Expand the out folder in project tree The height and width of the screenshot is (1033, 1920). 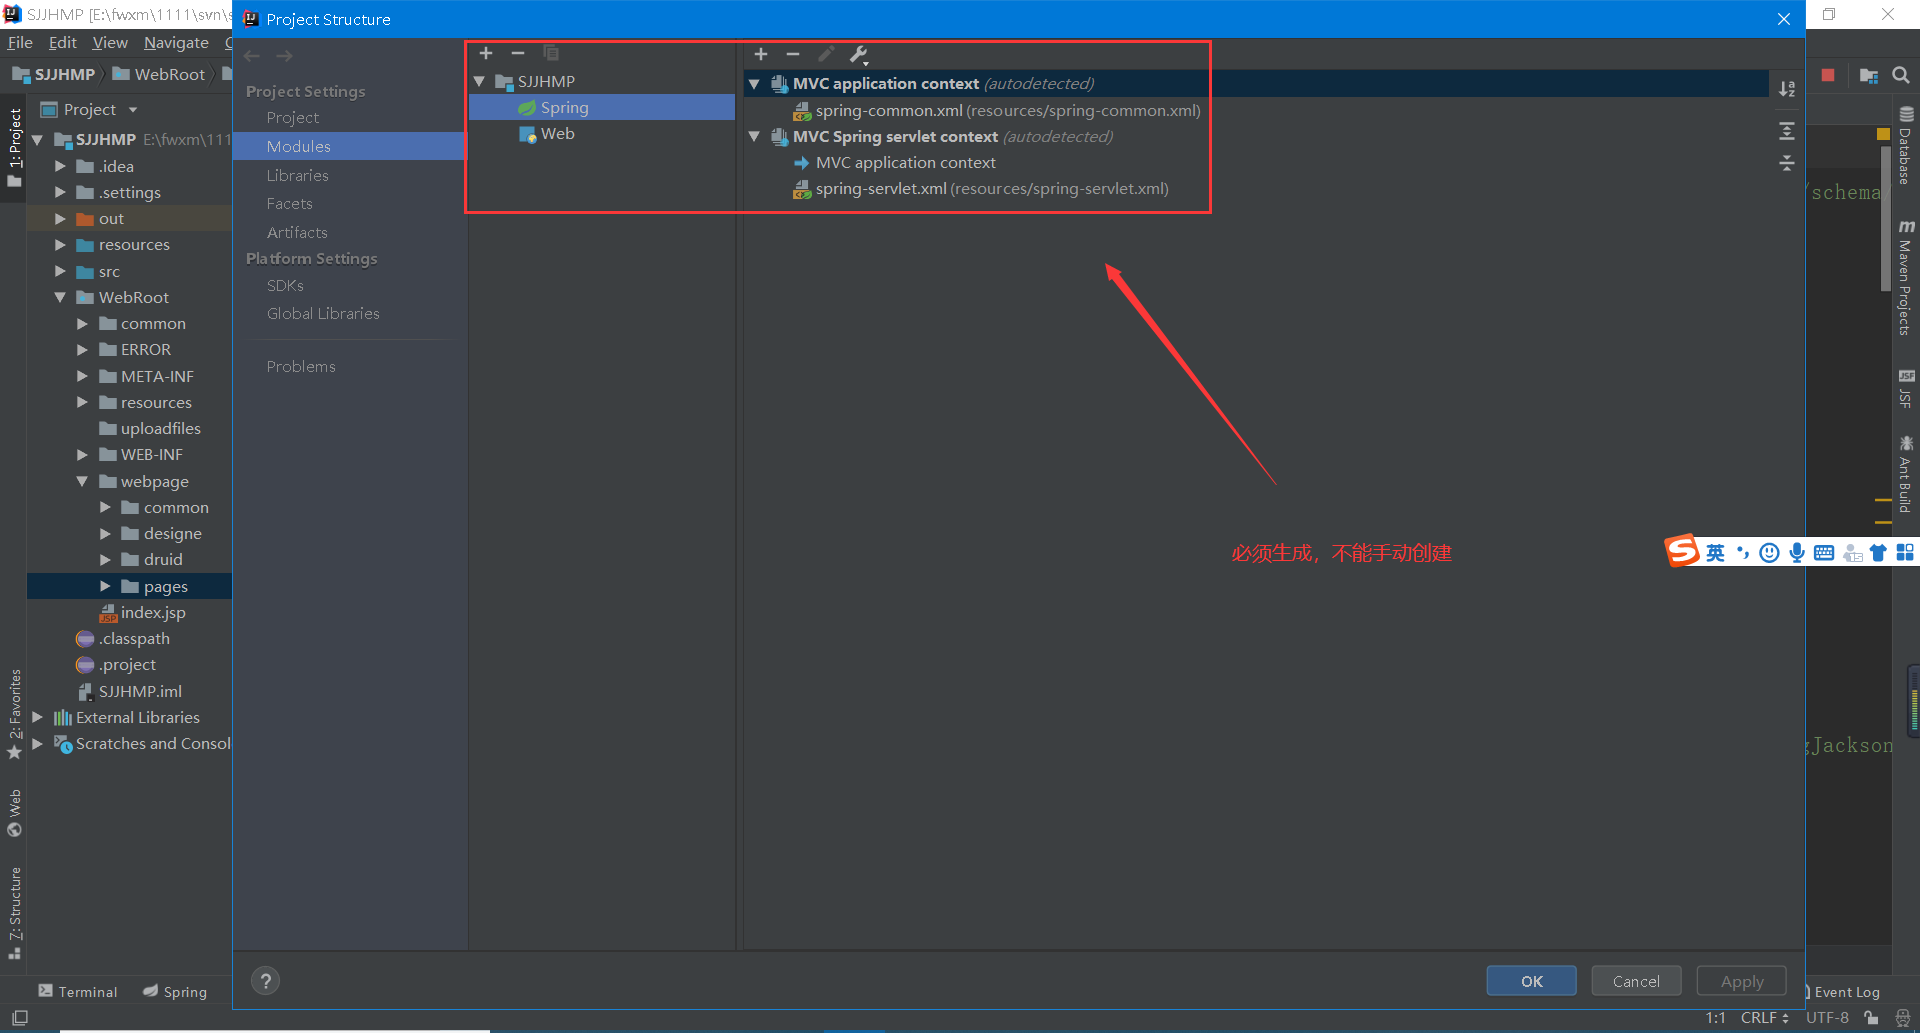(x=60, y=218)
